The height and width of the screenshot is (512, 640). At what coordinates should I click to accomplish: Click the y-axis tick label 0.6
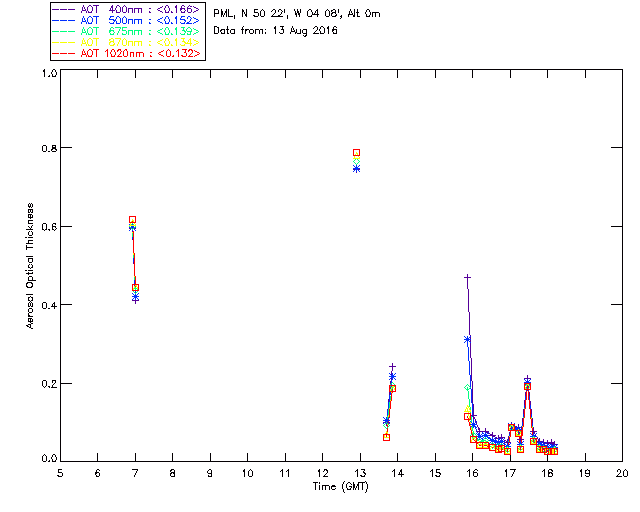tap(49, 227)
